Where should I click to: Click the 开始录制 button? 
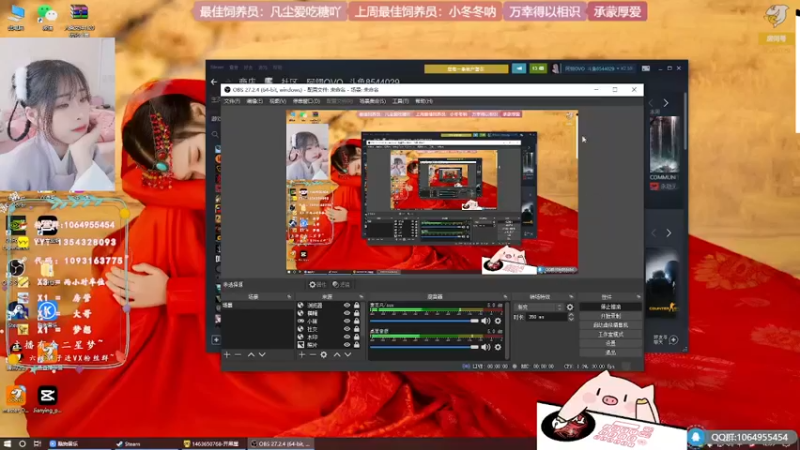click(x=610, y=316)
